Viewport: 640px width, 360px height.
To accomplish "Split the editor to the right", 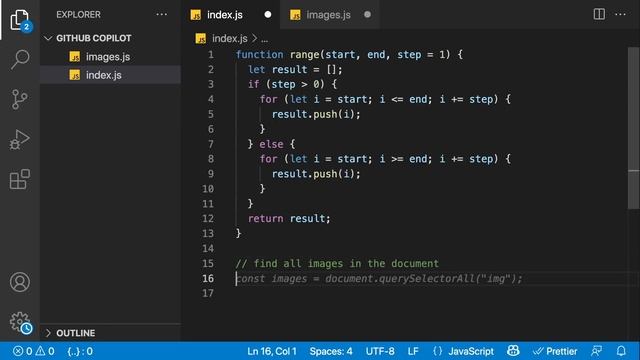I will pyautogui.click(x=599, y=14).
